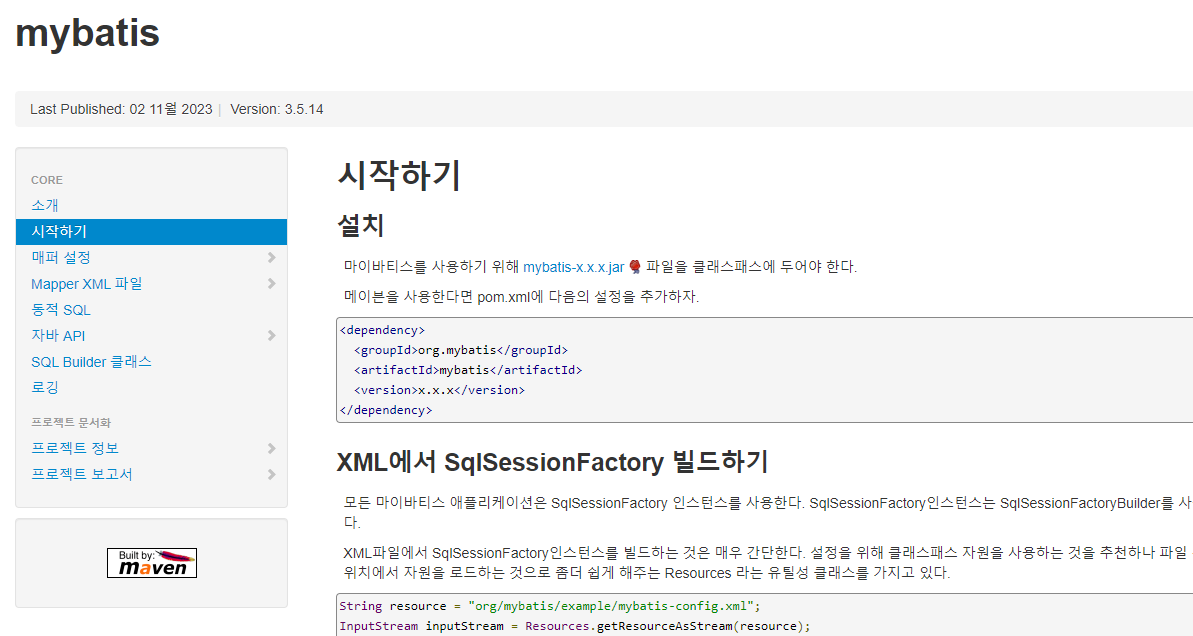The height and width of the screenshot is (636, 1193).
Task: Open the 로깅 sidebar link
Action: click(45, 387)
